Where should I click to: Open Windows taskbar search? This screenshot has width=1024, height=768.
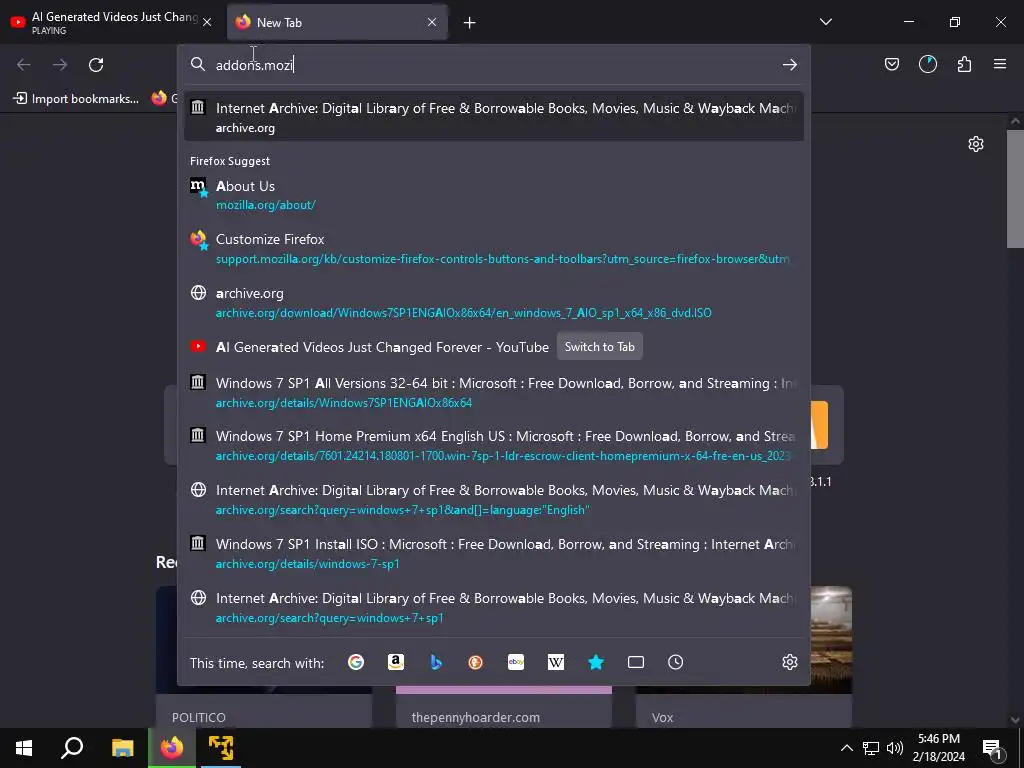(72, 748)
